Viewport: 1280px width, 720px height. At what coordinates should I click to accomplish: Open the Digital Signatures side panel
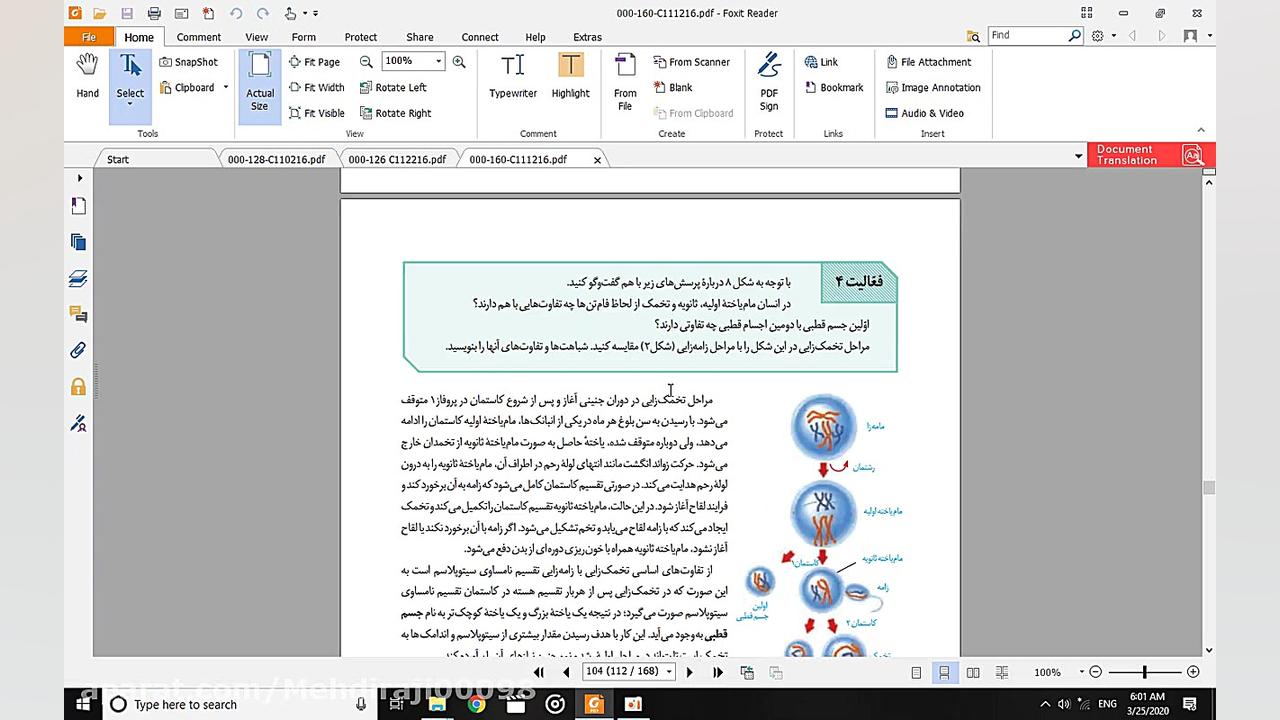tap(78, 423)
